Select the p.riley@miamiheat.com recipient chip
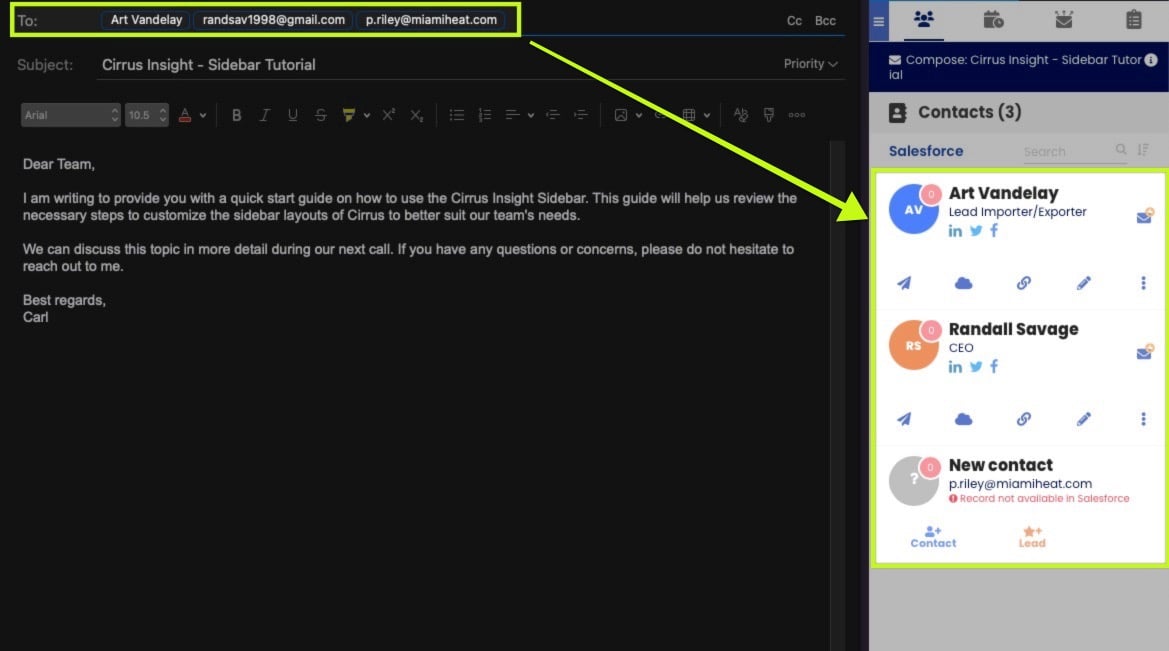Image resolution: width=1169 pixels, height=651 pixels. point(431,20)
